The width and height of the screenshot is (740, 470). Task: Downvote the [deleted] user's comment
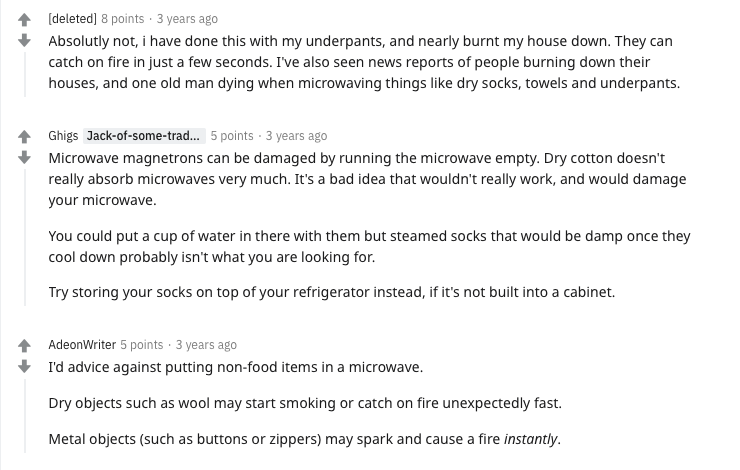24,41
